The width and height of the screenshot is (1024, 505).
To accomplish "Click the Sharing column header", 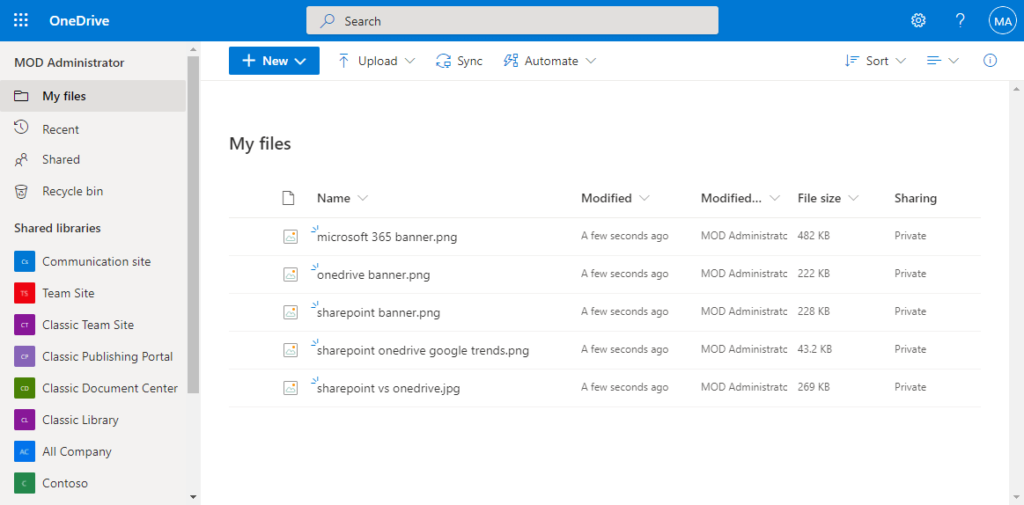I will click(916, 198).
